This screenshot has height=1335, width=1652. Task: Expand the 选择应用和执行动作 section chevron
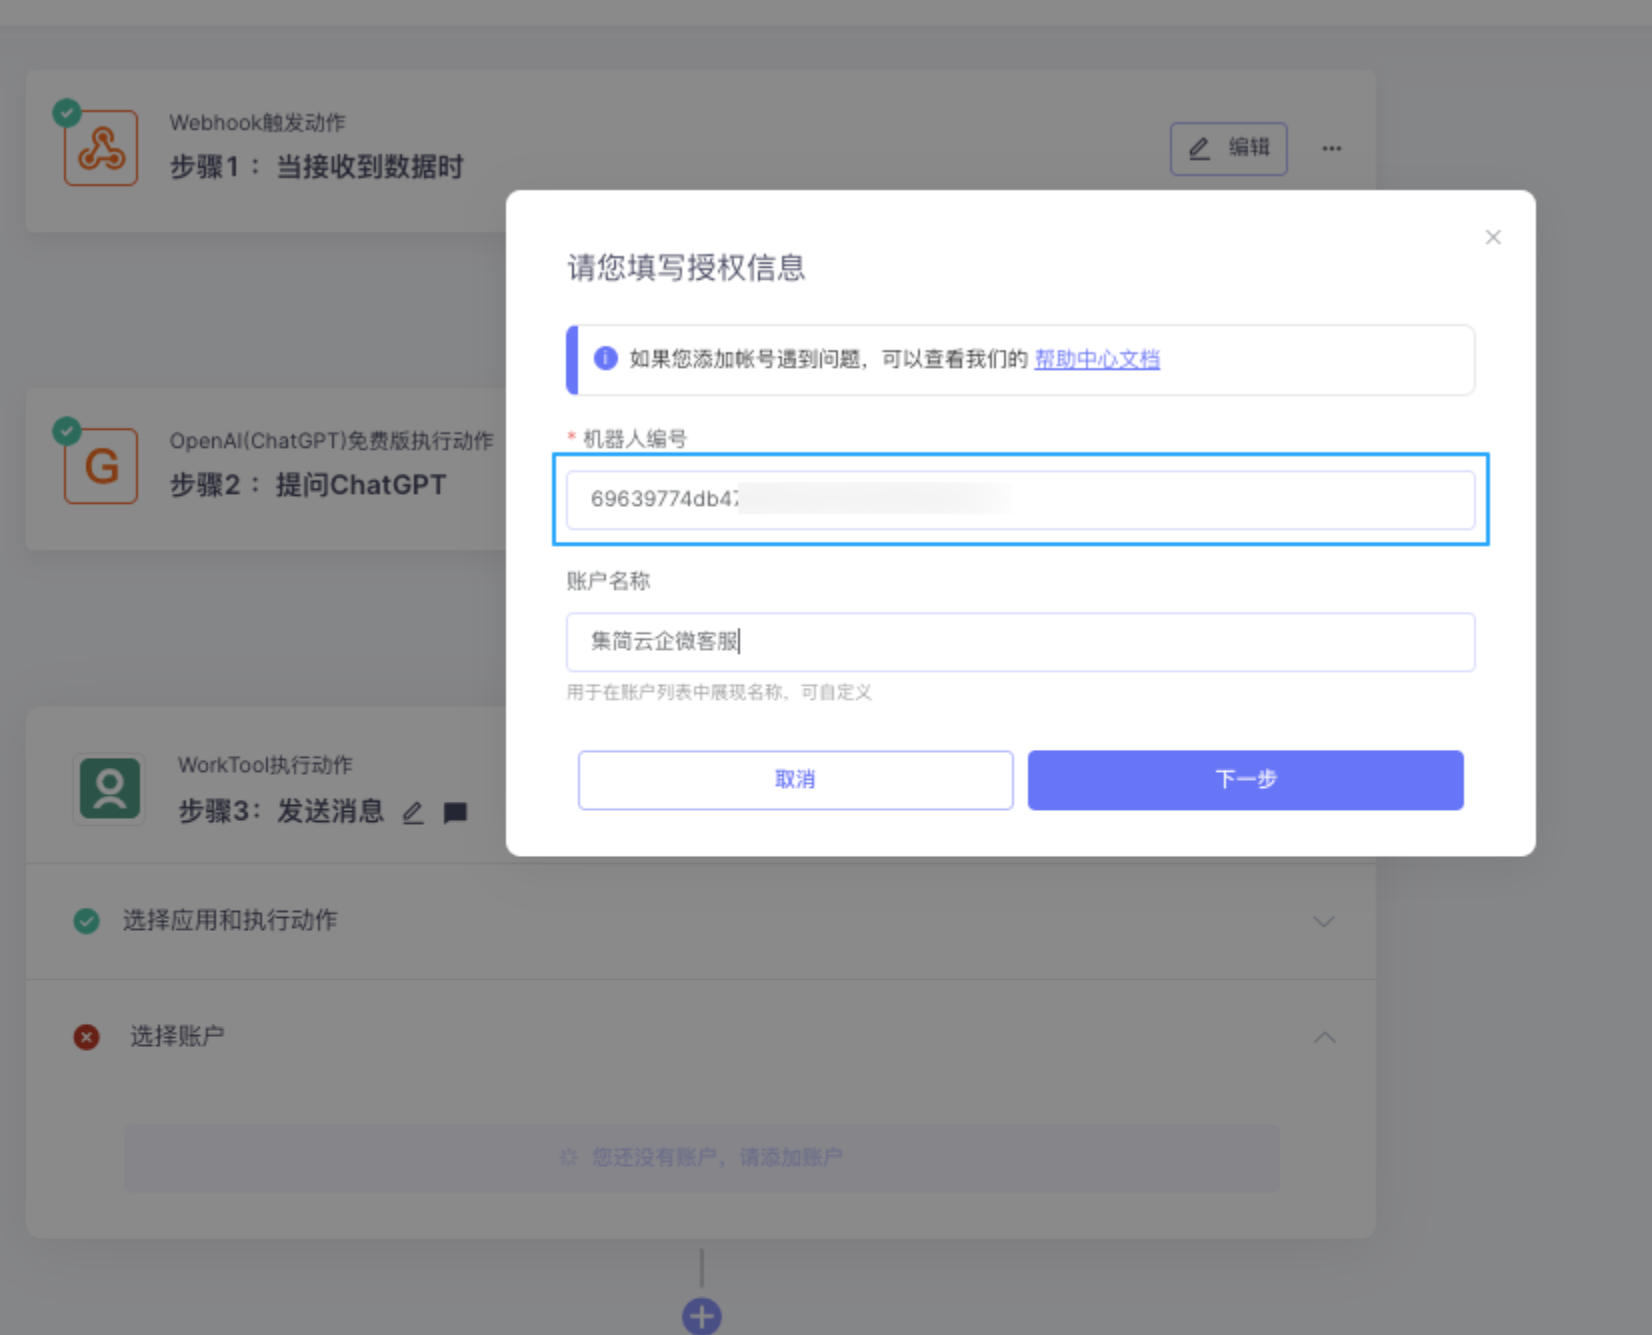coord(1324,921)
